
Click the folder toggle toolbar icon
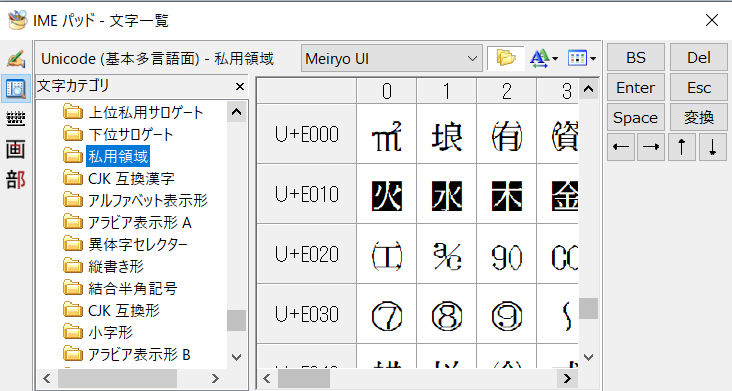[506, 58]
